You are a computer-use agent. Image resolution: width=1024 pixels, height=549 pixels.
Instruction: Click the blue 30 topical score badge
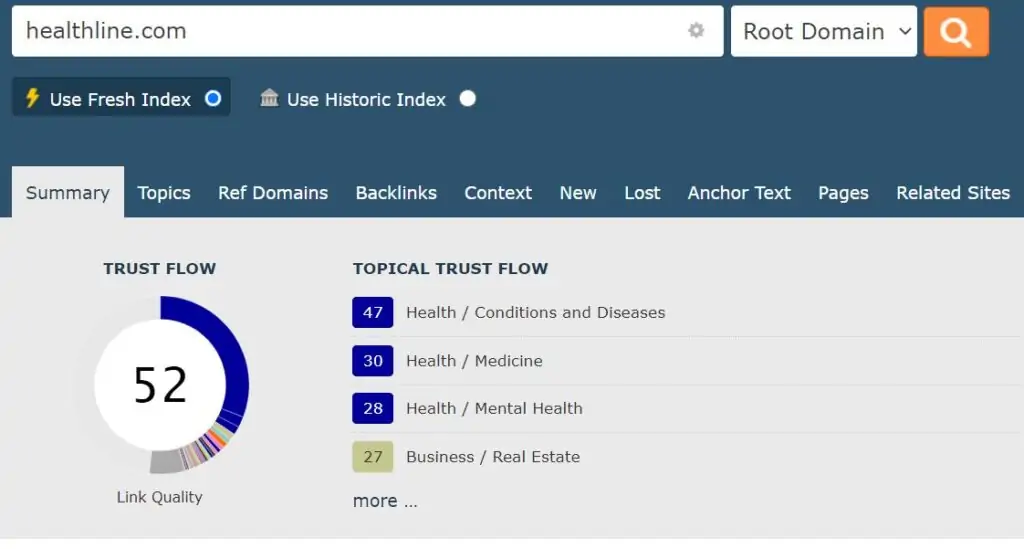point(373,360)
